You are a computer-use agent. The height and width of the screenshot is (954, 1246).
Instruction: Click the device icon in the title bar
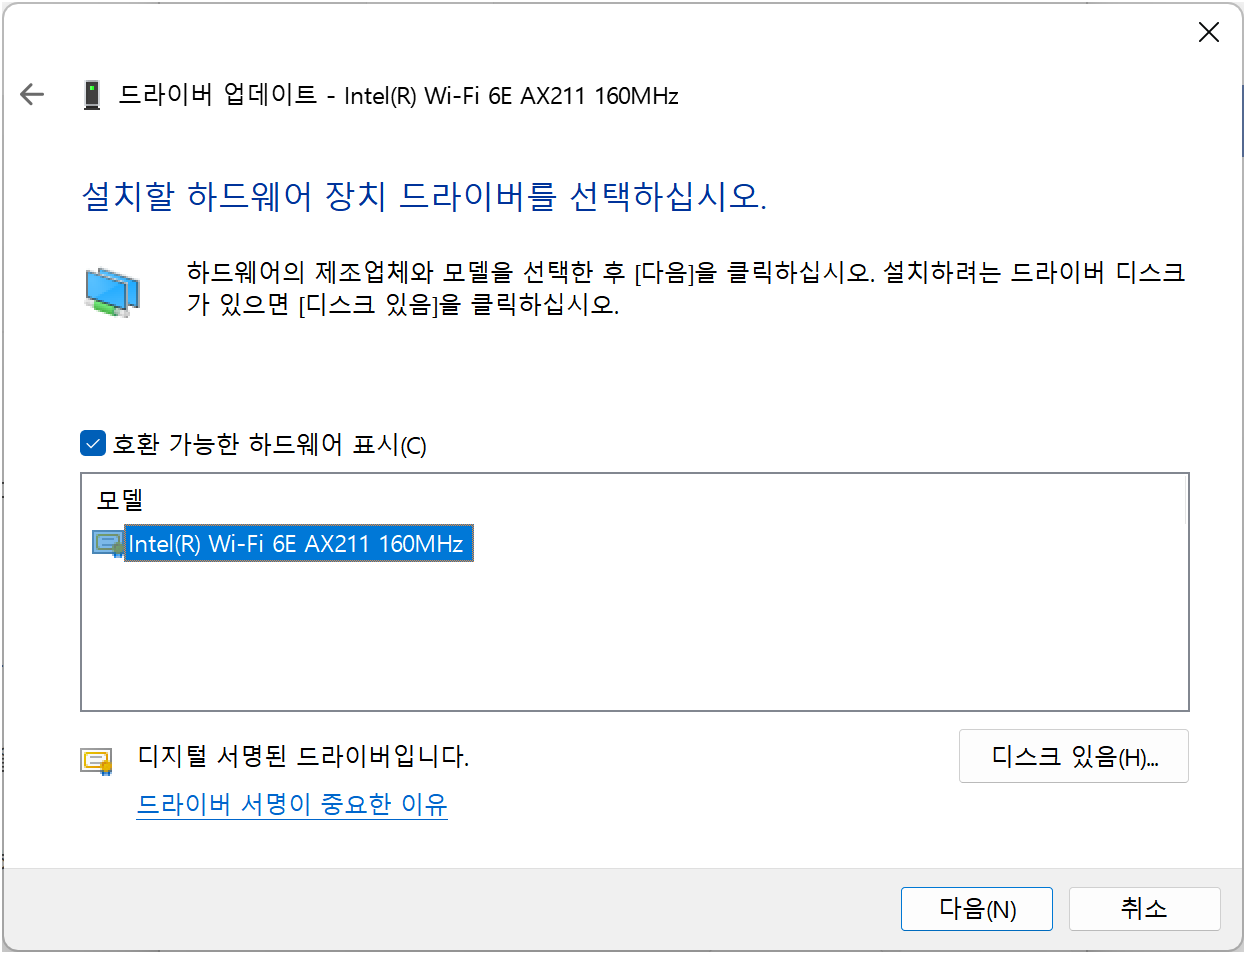click(92, 95)
